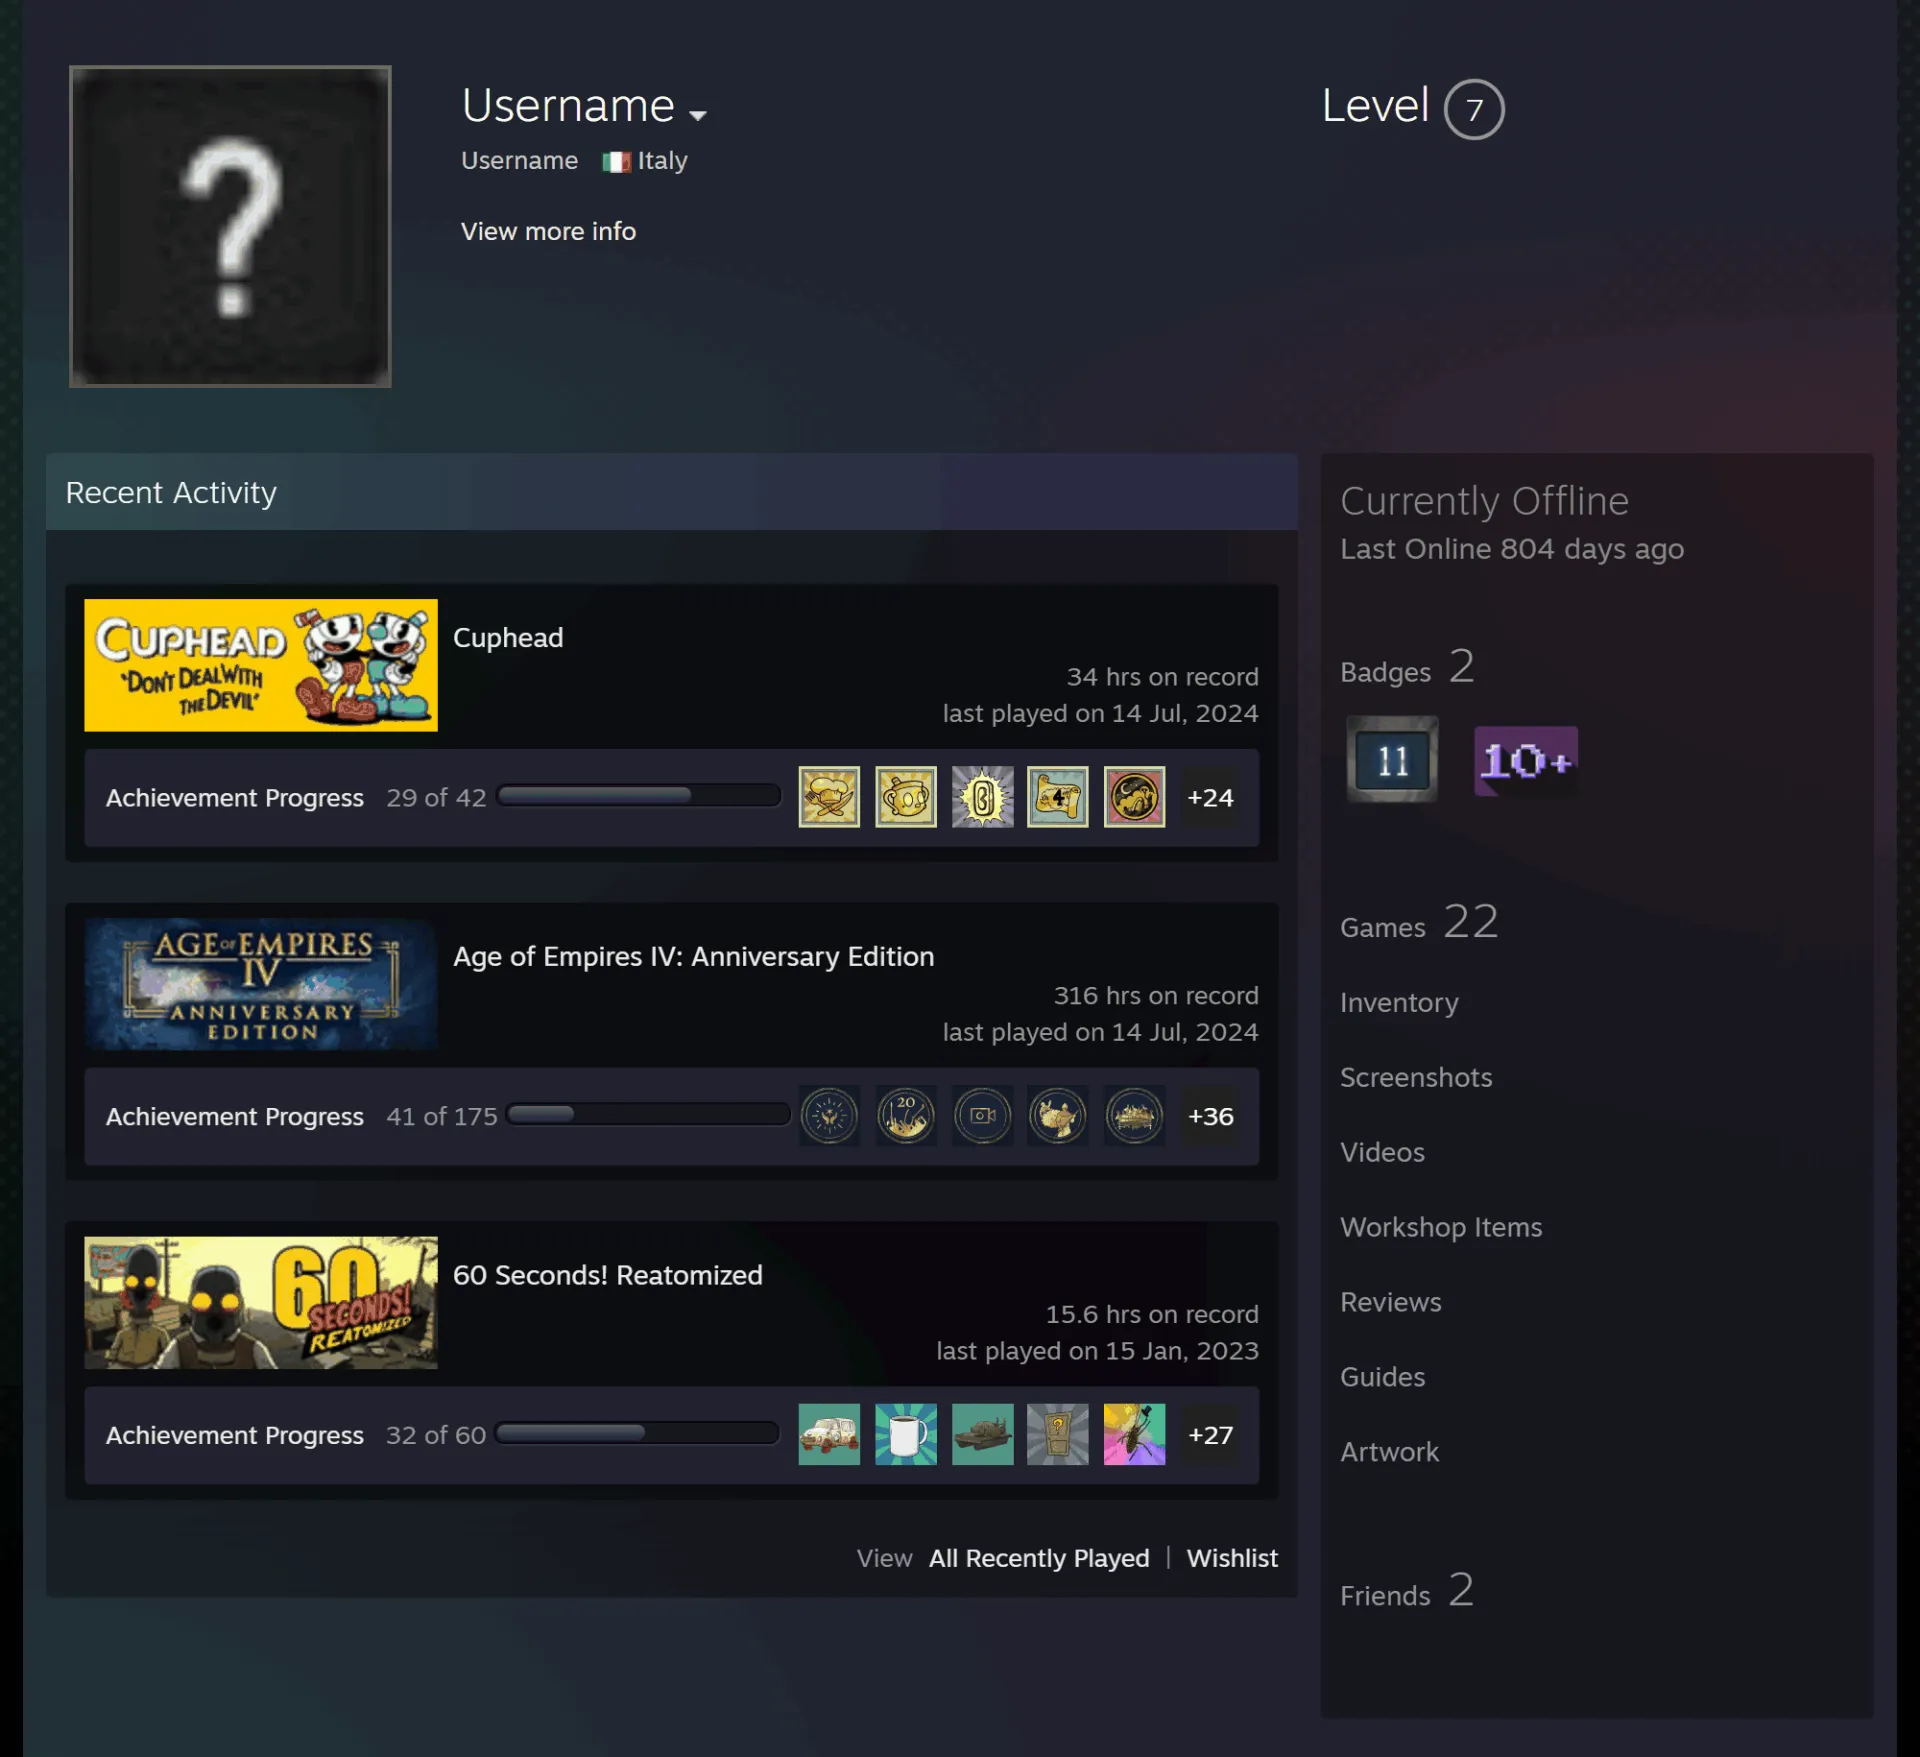Screen dimensions: 1920x1757
Task: Click the Italy flag icon
Action: pyautogui.click(x=616, y=161)
